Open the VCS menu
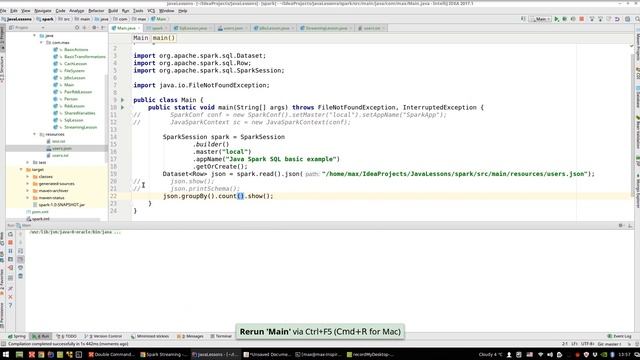Screen dimensions: 640x360 pyautogui.click(x=151, y=11)
